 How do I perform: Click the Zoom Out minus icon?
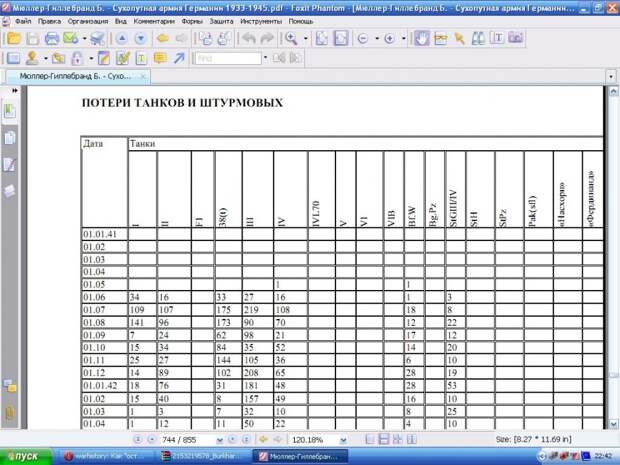[363, 38]
